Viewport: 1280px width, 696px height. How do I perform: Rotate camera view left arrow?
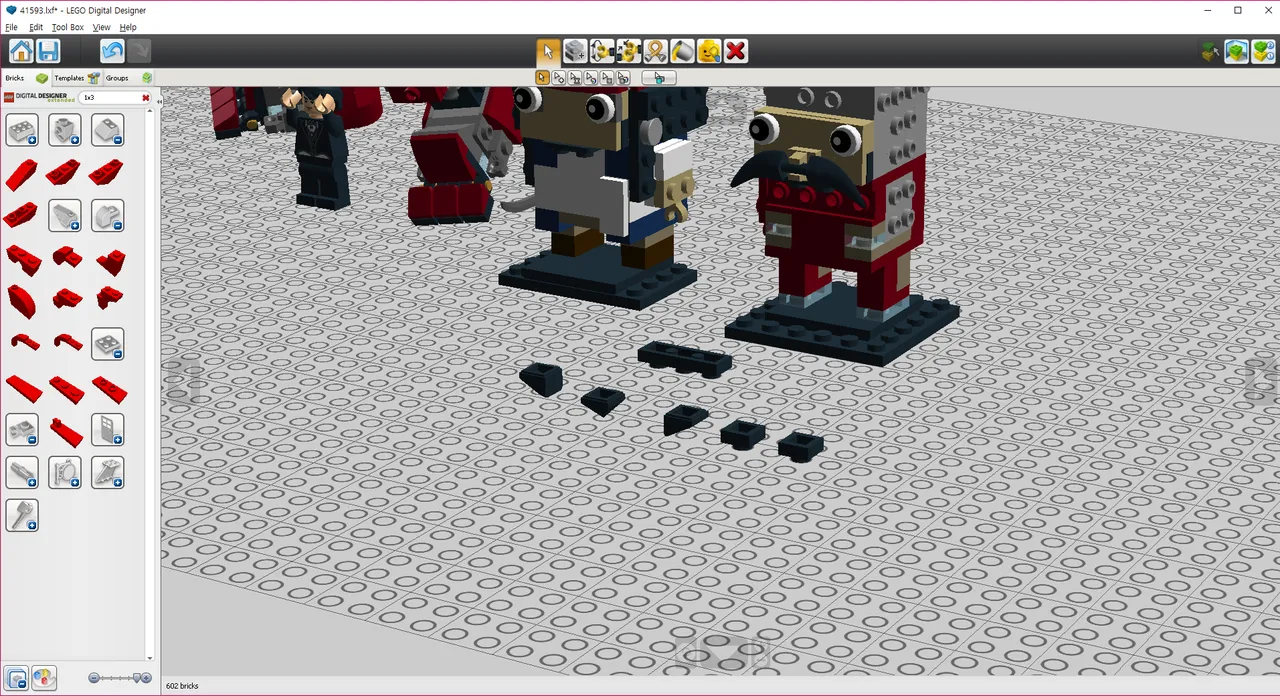(183, 380)
